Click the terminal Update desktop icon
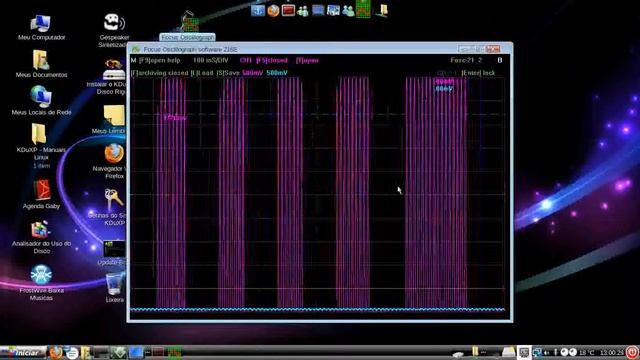Screen dimensions: 640x360 coord(114,248)
